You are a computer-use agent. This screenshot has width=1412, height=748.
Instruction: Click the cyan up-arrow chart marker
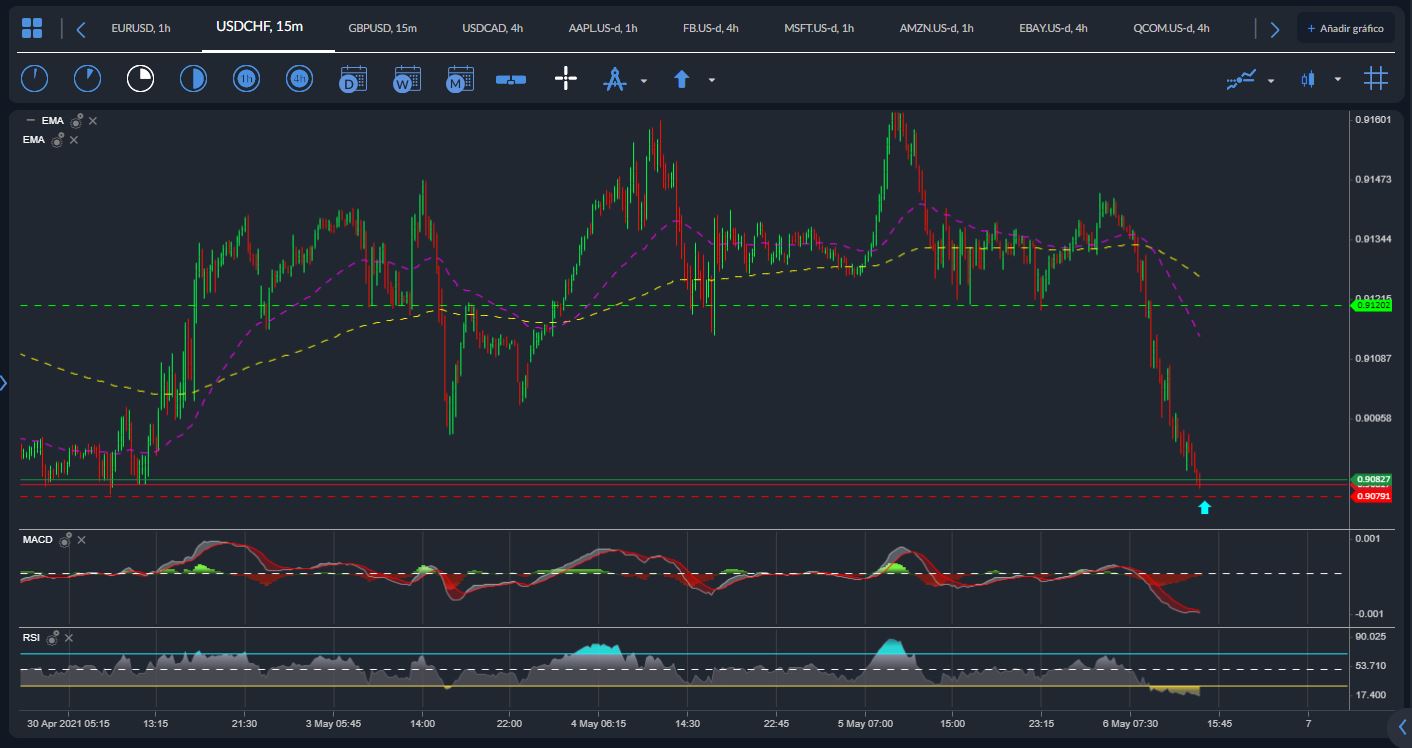coord(1204,508)
